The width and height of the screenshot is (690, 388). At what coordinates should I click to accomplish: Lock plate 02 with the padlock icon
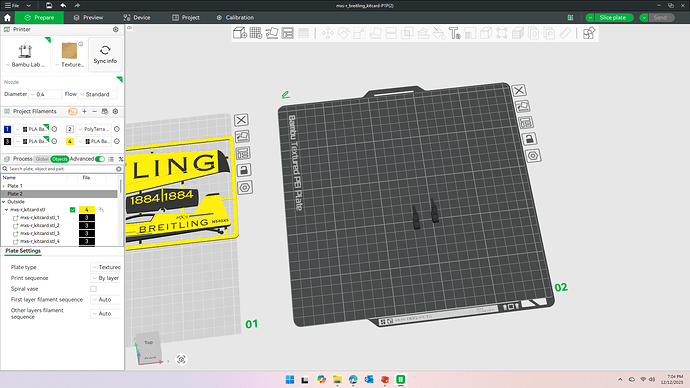point(529,139)
